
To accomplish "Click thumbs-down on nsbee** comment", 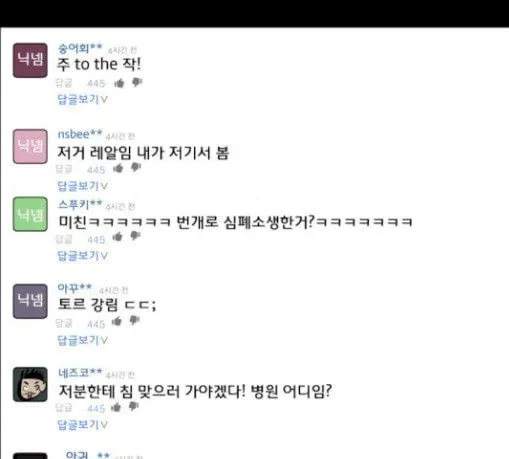I will pyautogui.click(x=136, y=167).
